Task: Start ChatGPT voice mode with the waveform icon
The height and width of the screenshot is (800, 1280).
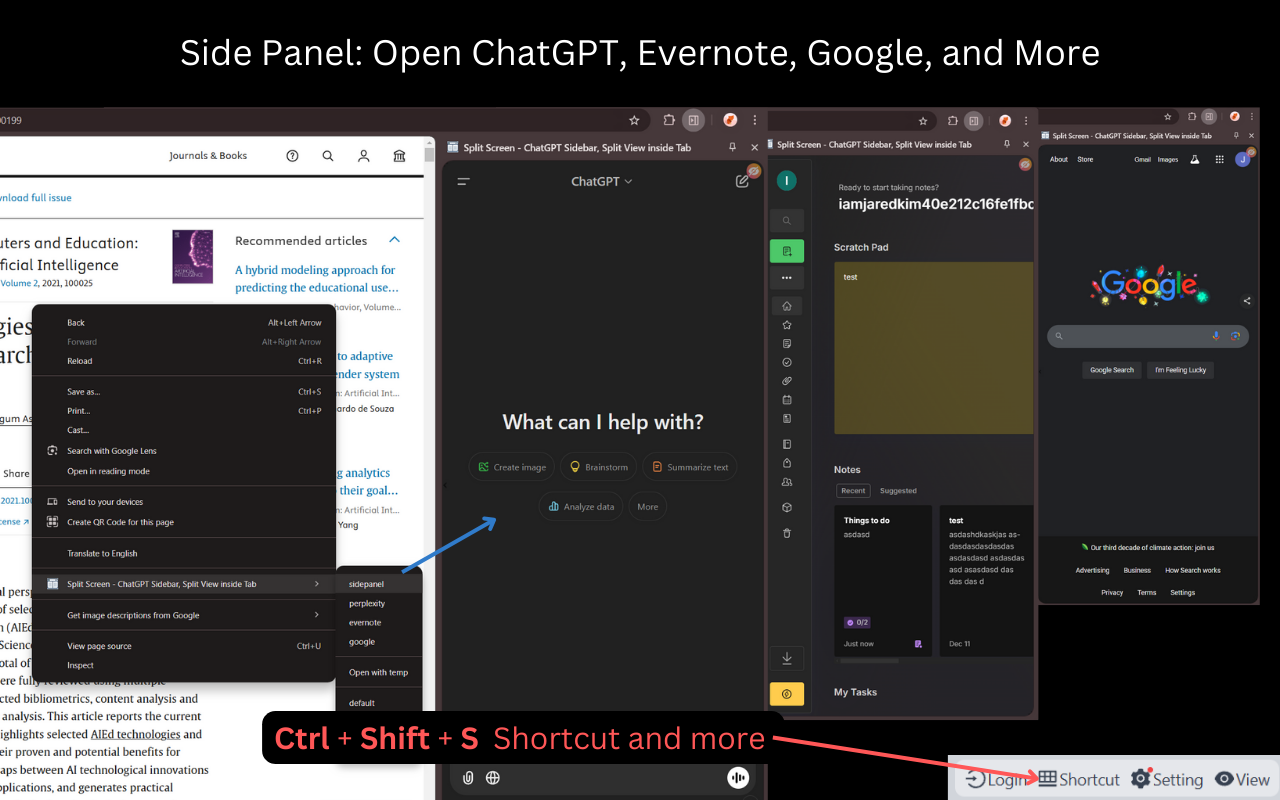Action: tap(738, 777)
